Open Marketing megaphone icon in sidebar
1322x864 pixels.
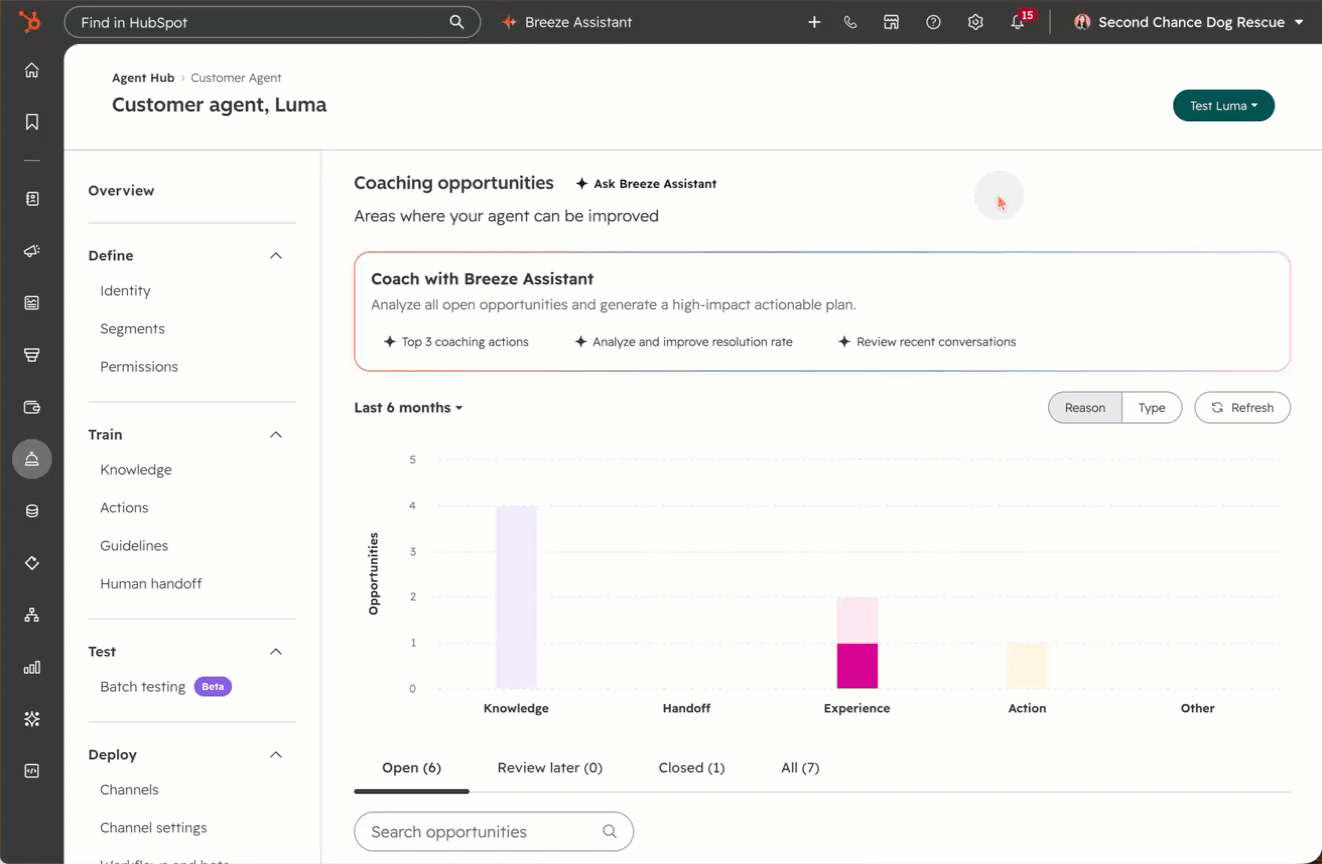(32, 251)
